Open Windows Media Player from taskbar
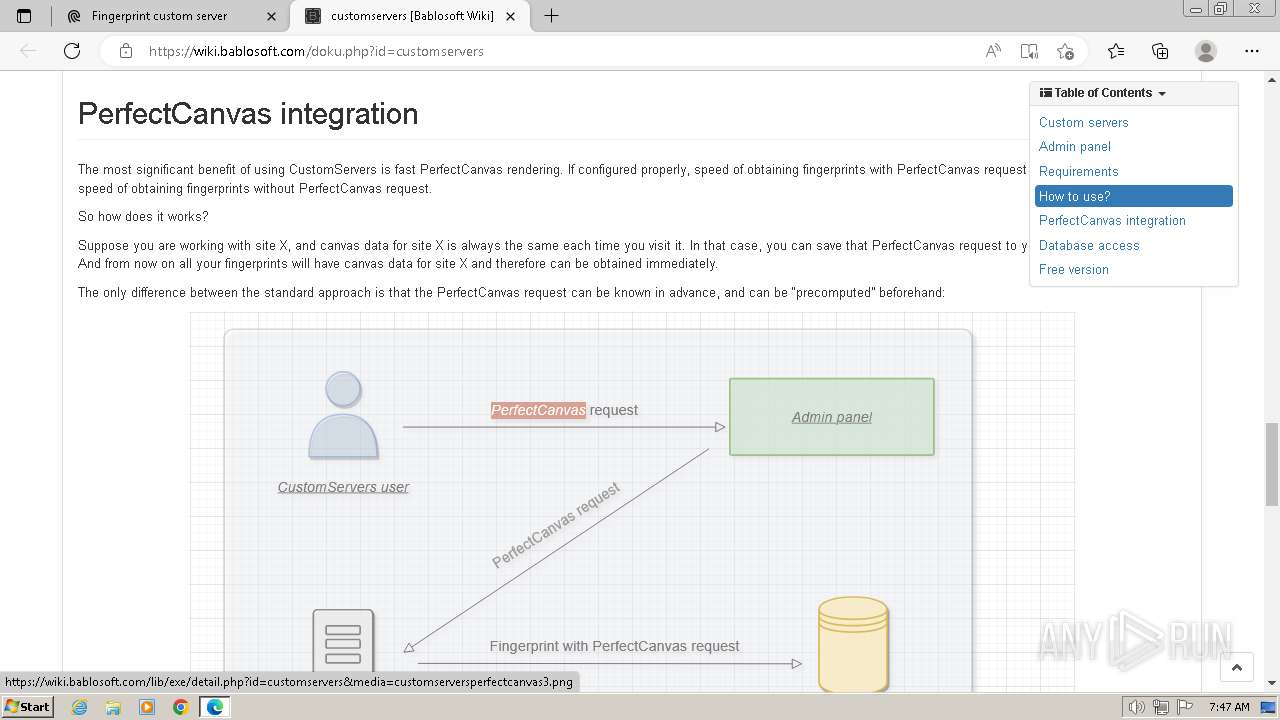1280x720 pixels. [147, 707]
